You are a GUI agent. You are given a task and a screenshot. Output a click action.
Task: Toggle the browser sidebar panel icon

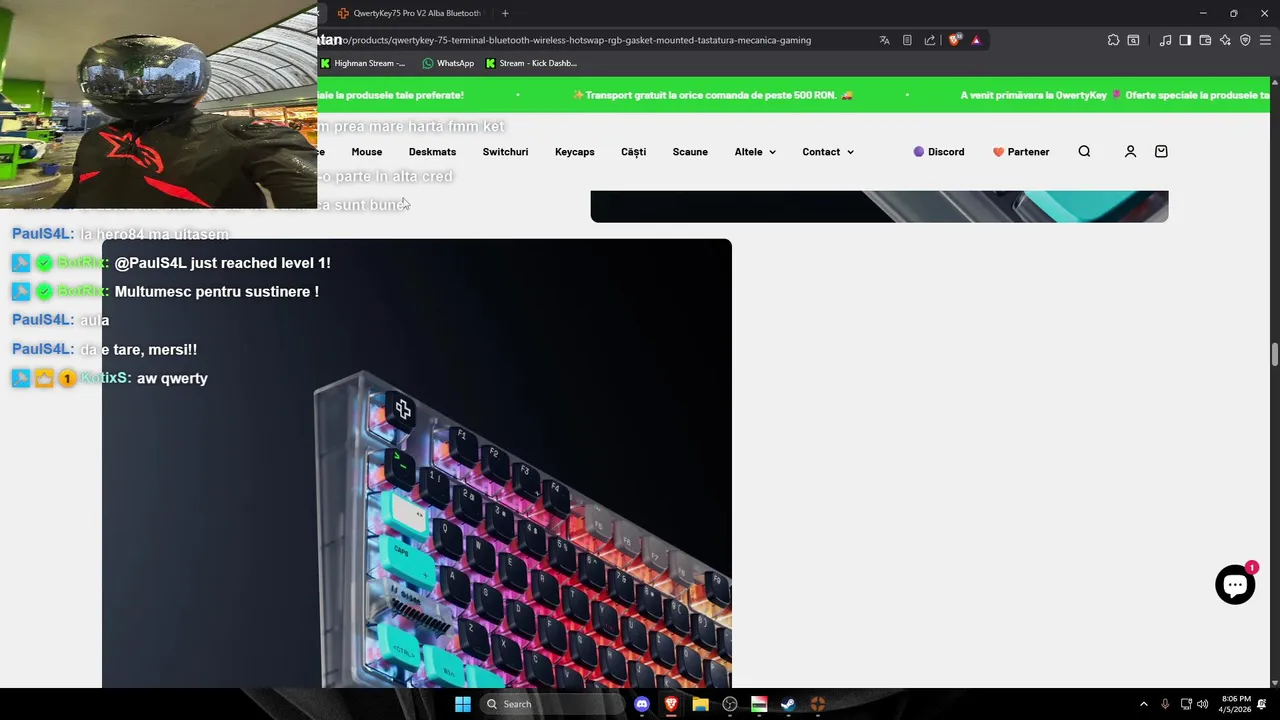click(1185, 40)
